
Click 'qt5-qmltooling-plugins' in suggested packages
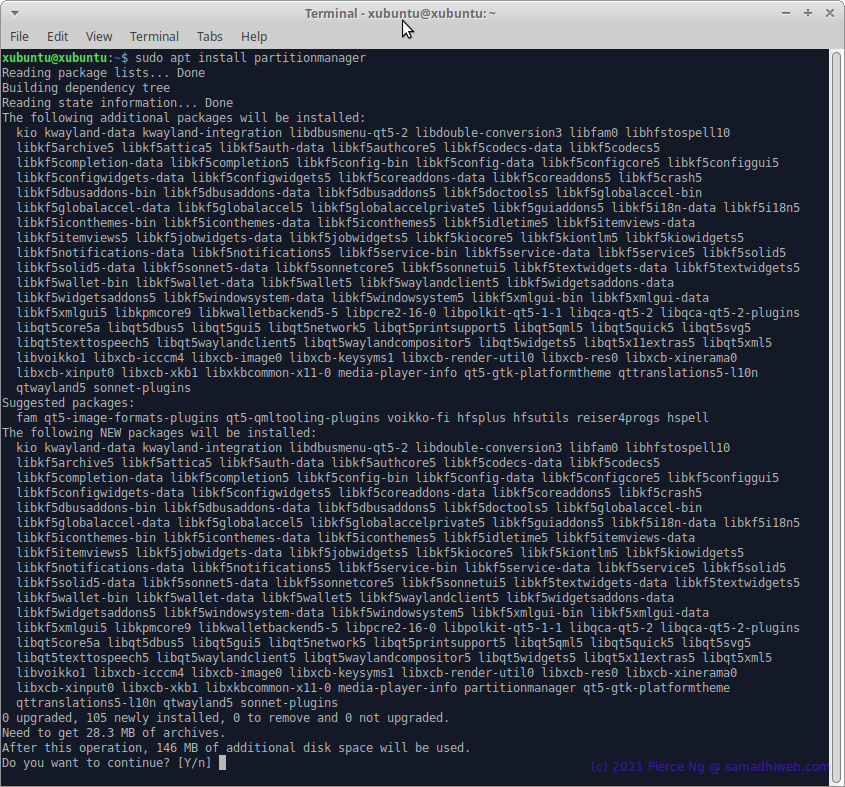(x=303, y=418)
